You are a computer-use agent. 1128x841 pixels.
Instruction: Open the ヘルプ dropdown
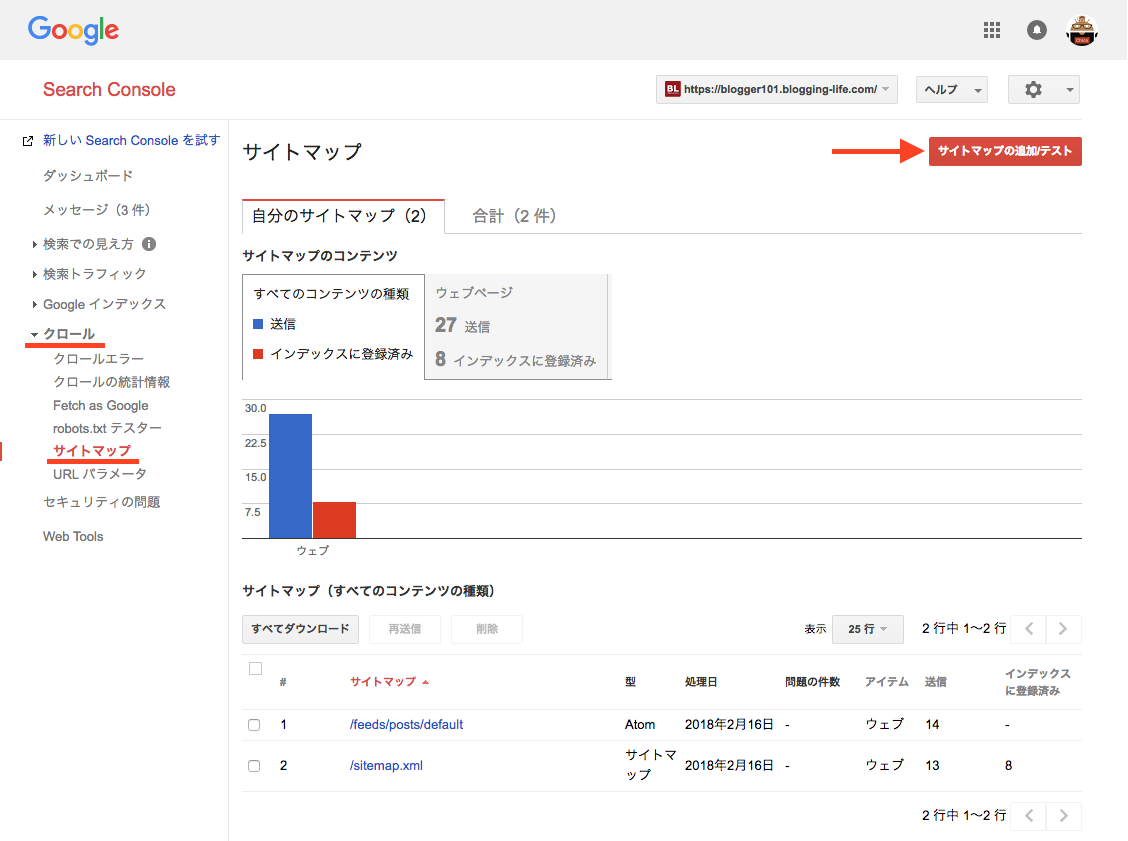click(952, 89)
